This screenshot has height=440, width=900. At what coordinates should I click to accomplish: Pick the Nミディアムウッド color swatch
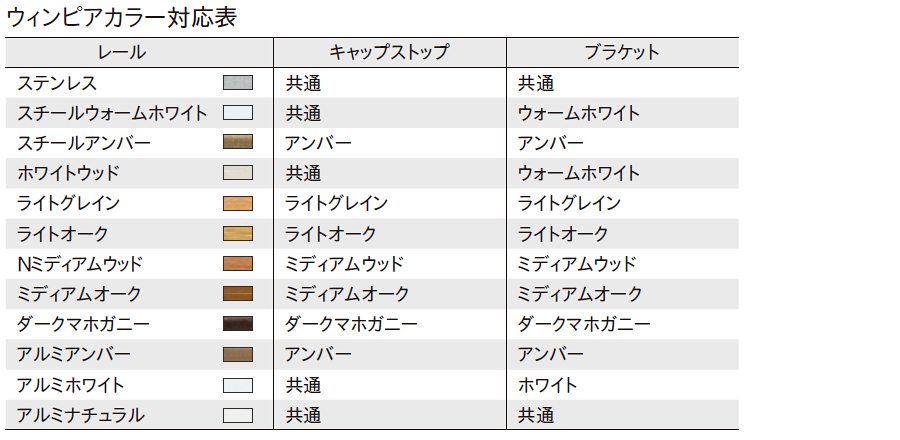[x=238, y=264]
